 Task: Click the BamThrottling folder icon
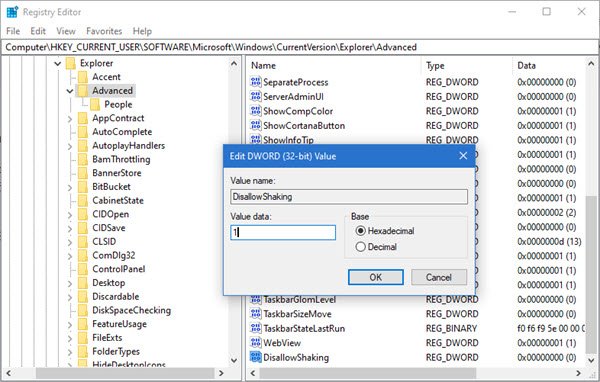point(83,159)
